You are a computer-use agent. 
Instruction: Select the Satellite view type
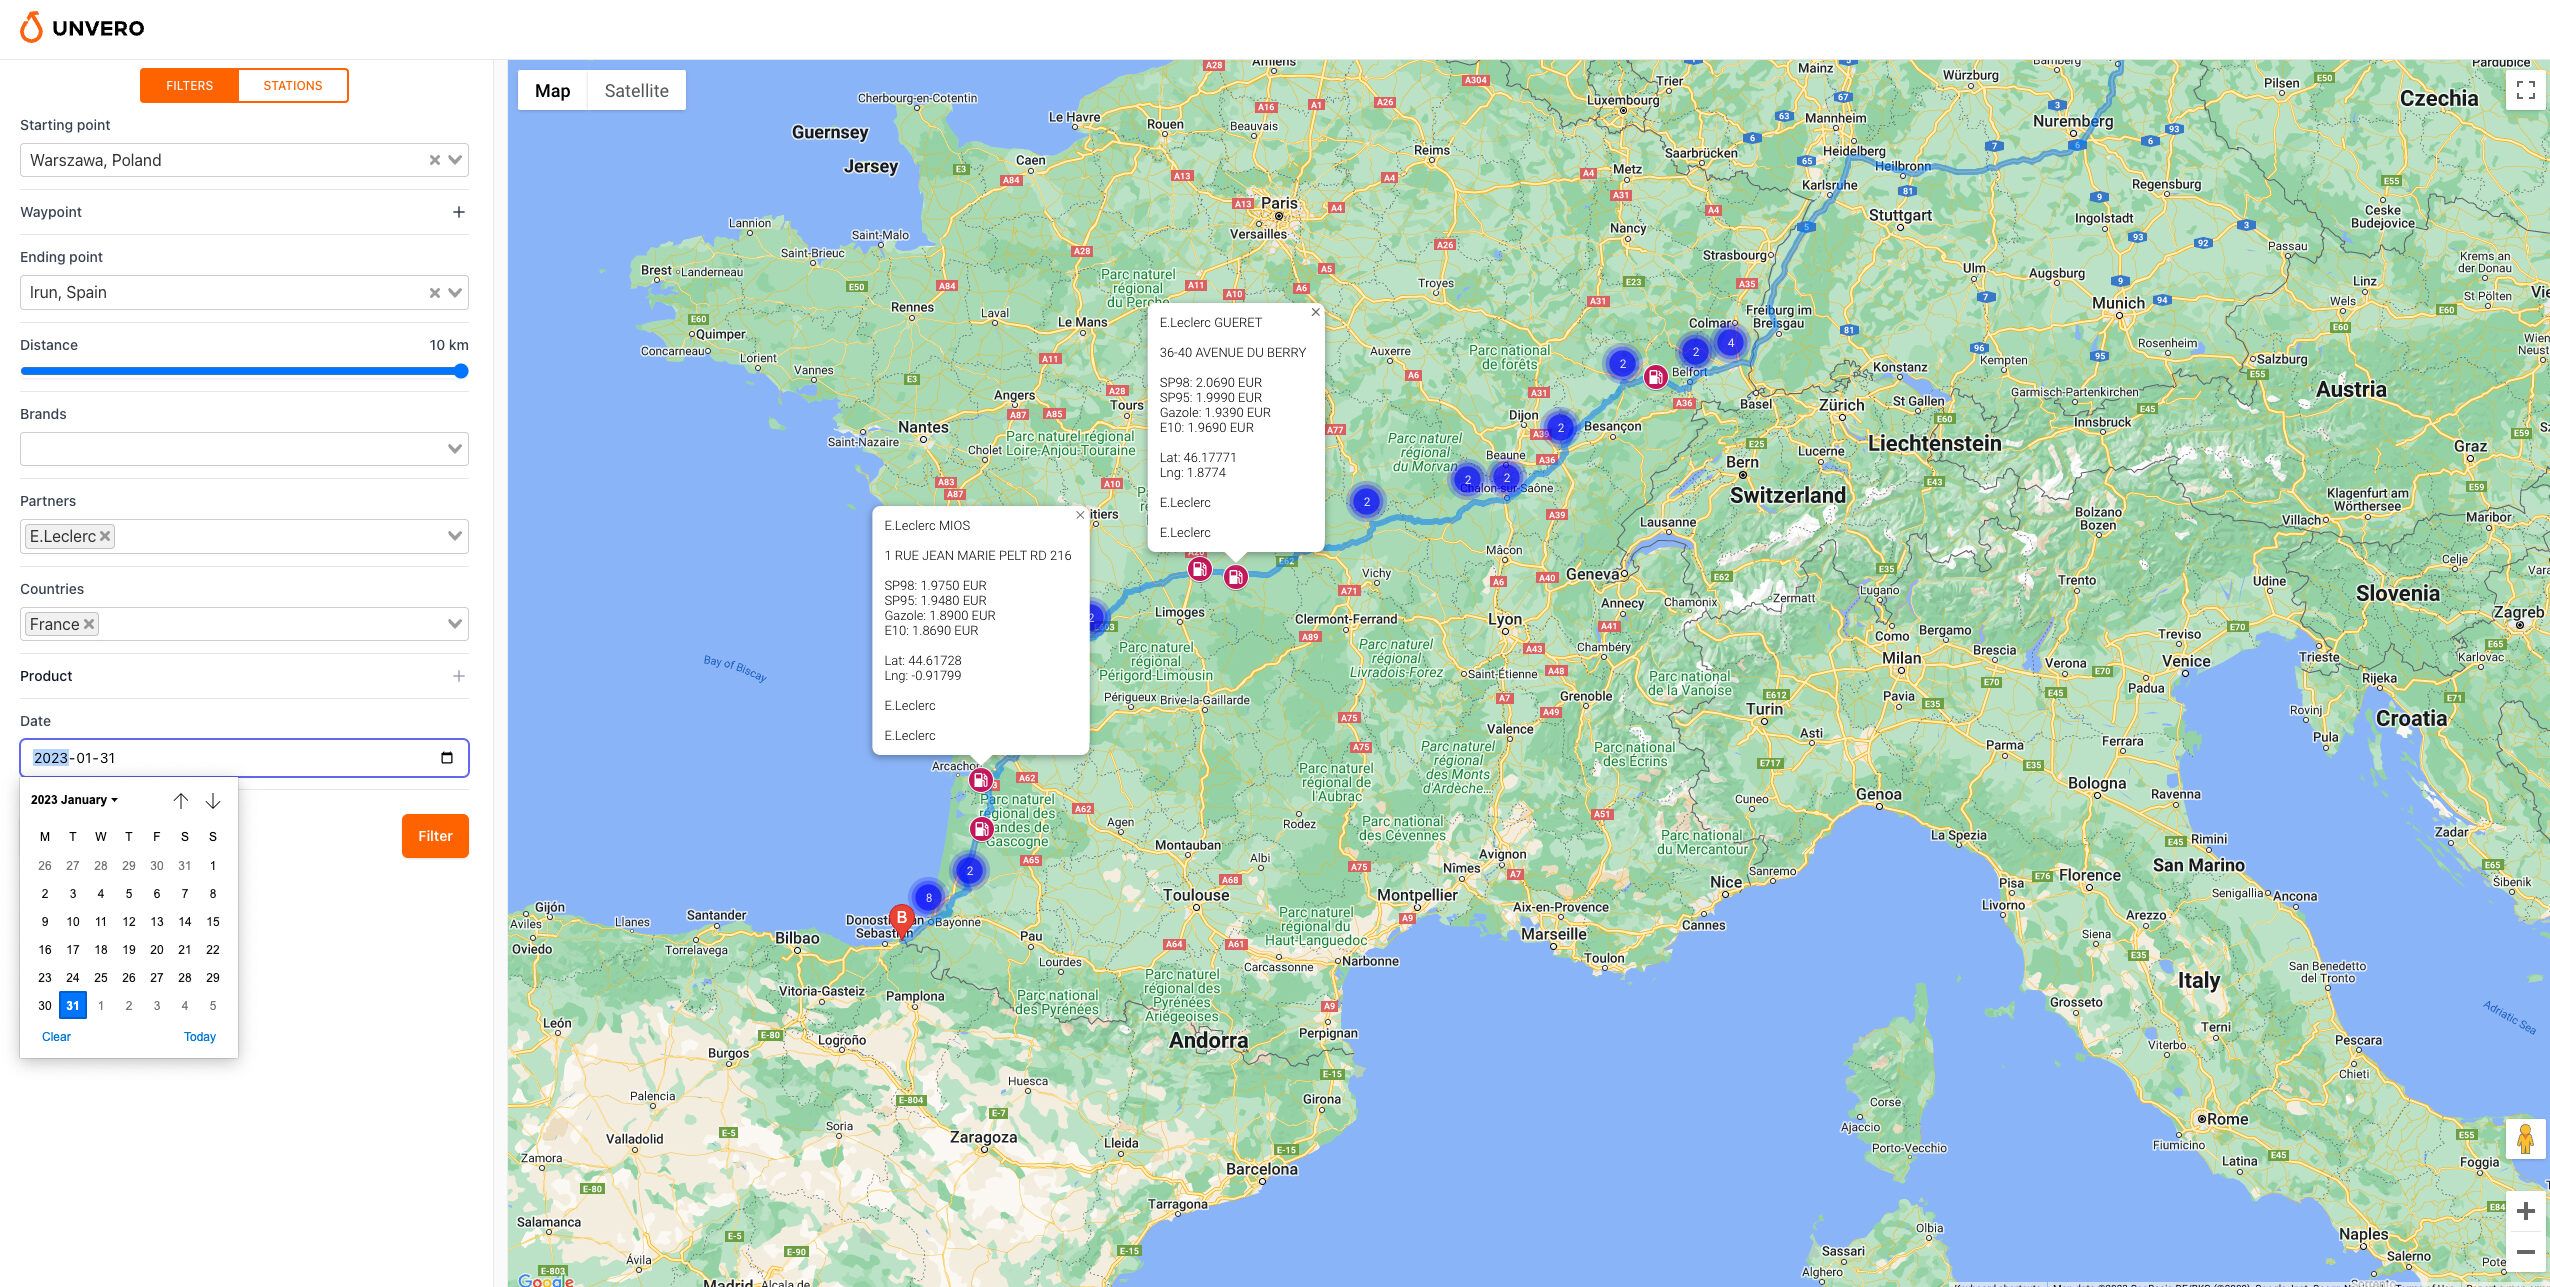(637, 91)
